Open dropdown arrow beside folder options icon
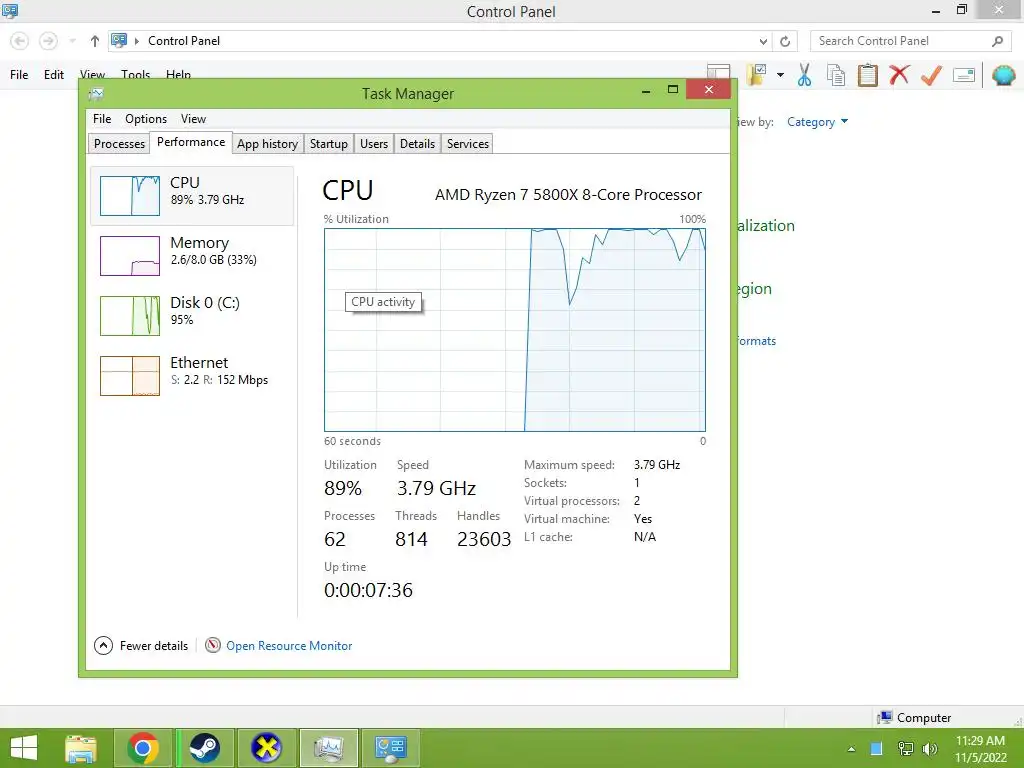This screenshot has height=768, width=1024. click(780, 75)
